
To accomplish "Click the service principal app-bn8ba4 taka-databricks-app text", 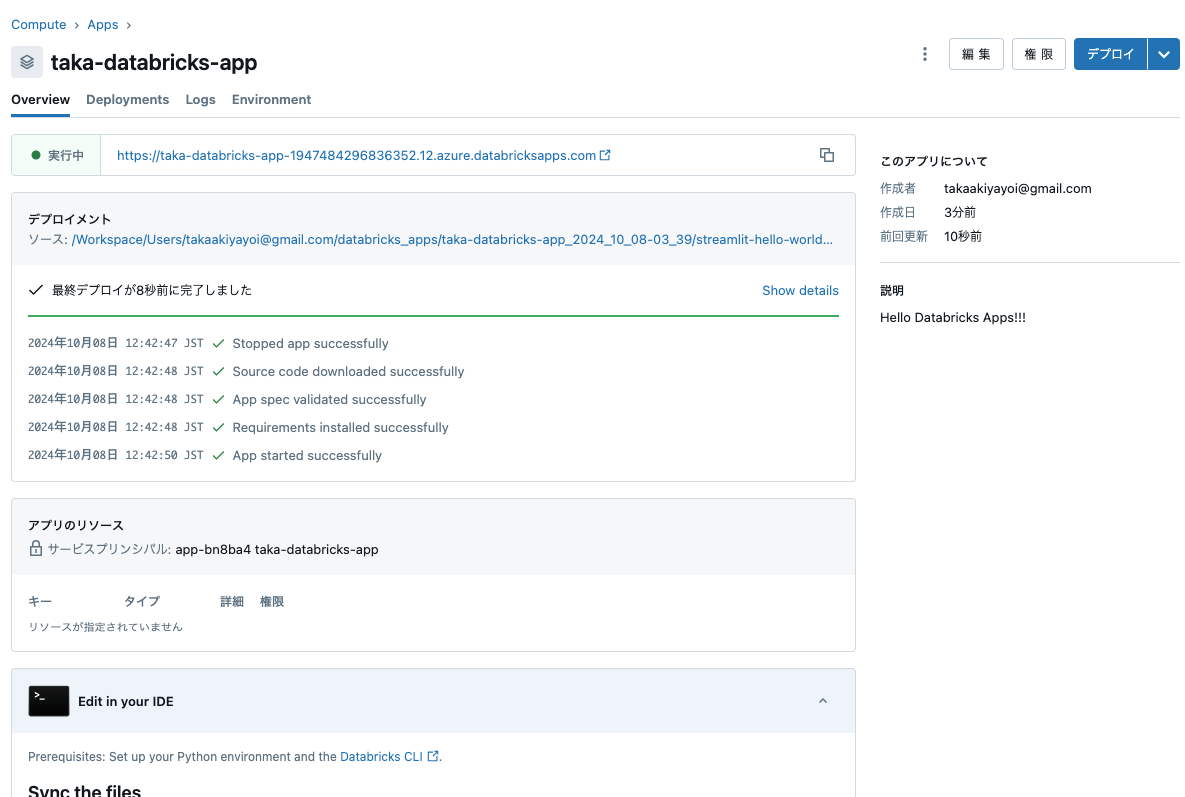I will tap(277, 549).
